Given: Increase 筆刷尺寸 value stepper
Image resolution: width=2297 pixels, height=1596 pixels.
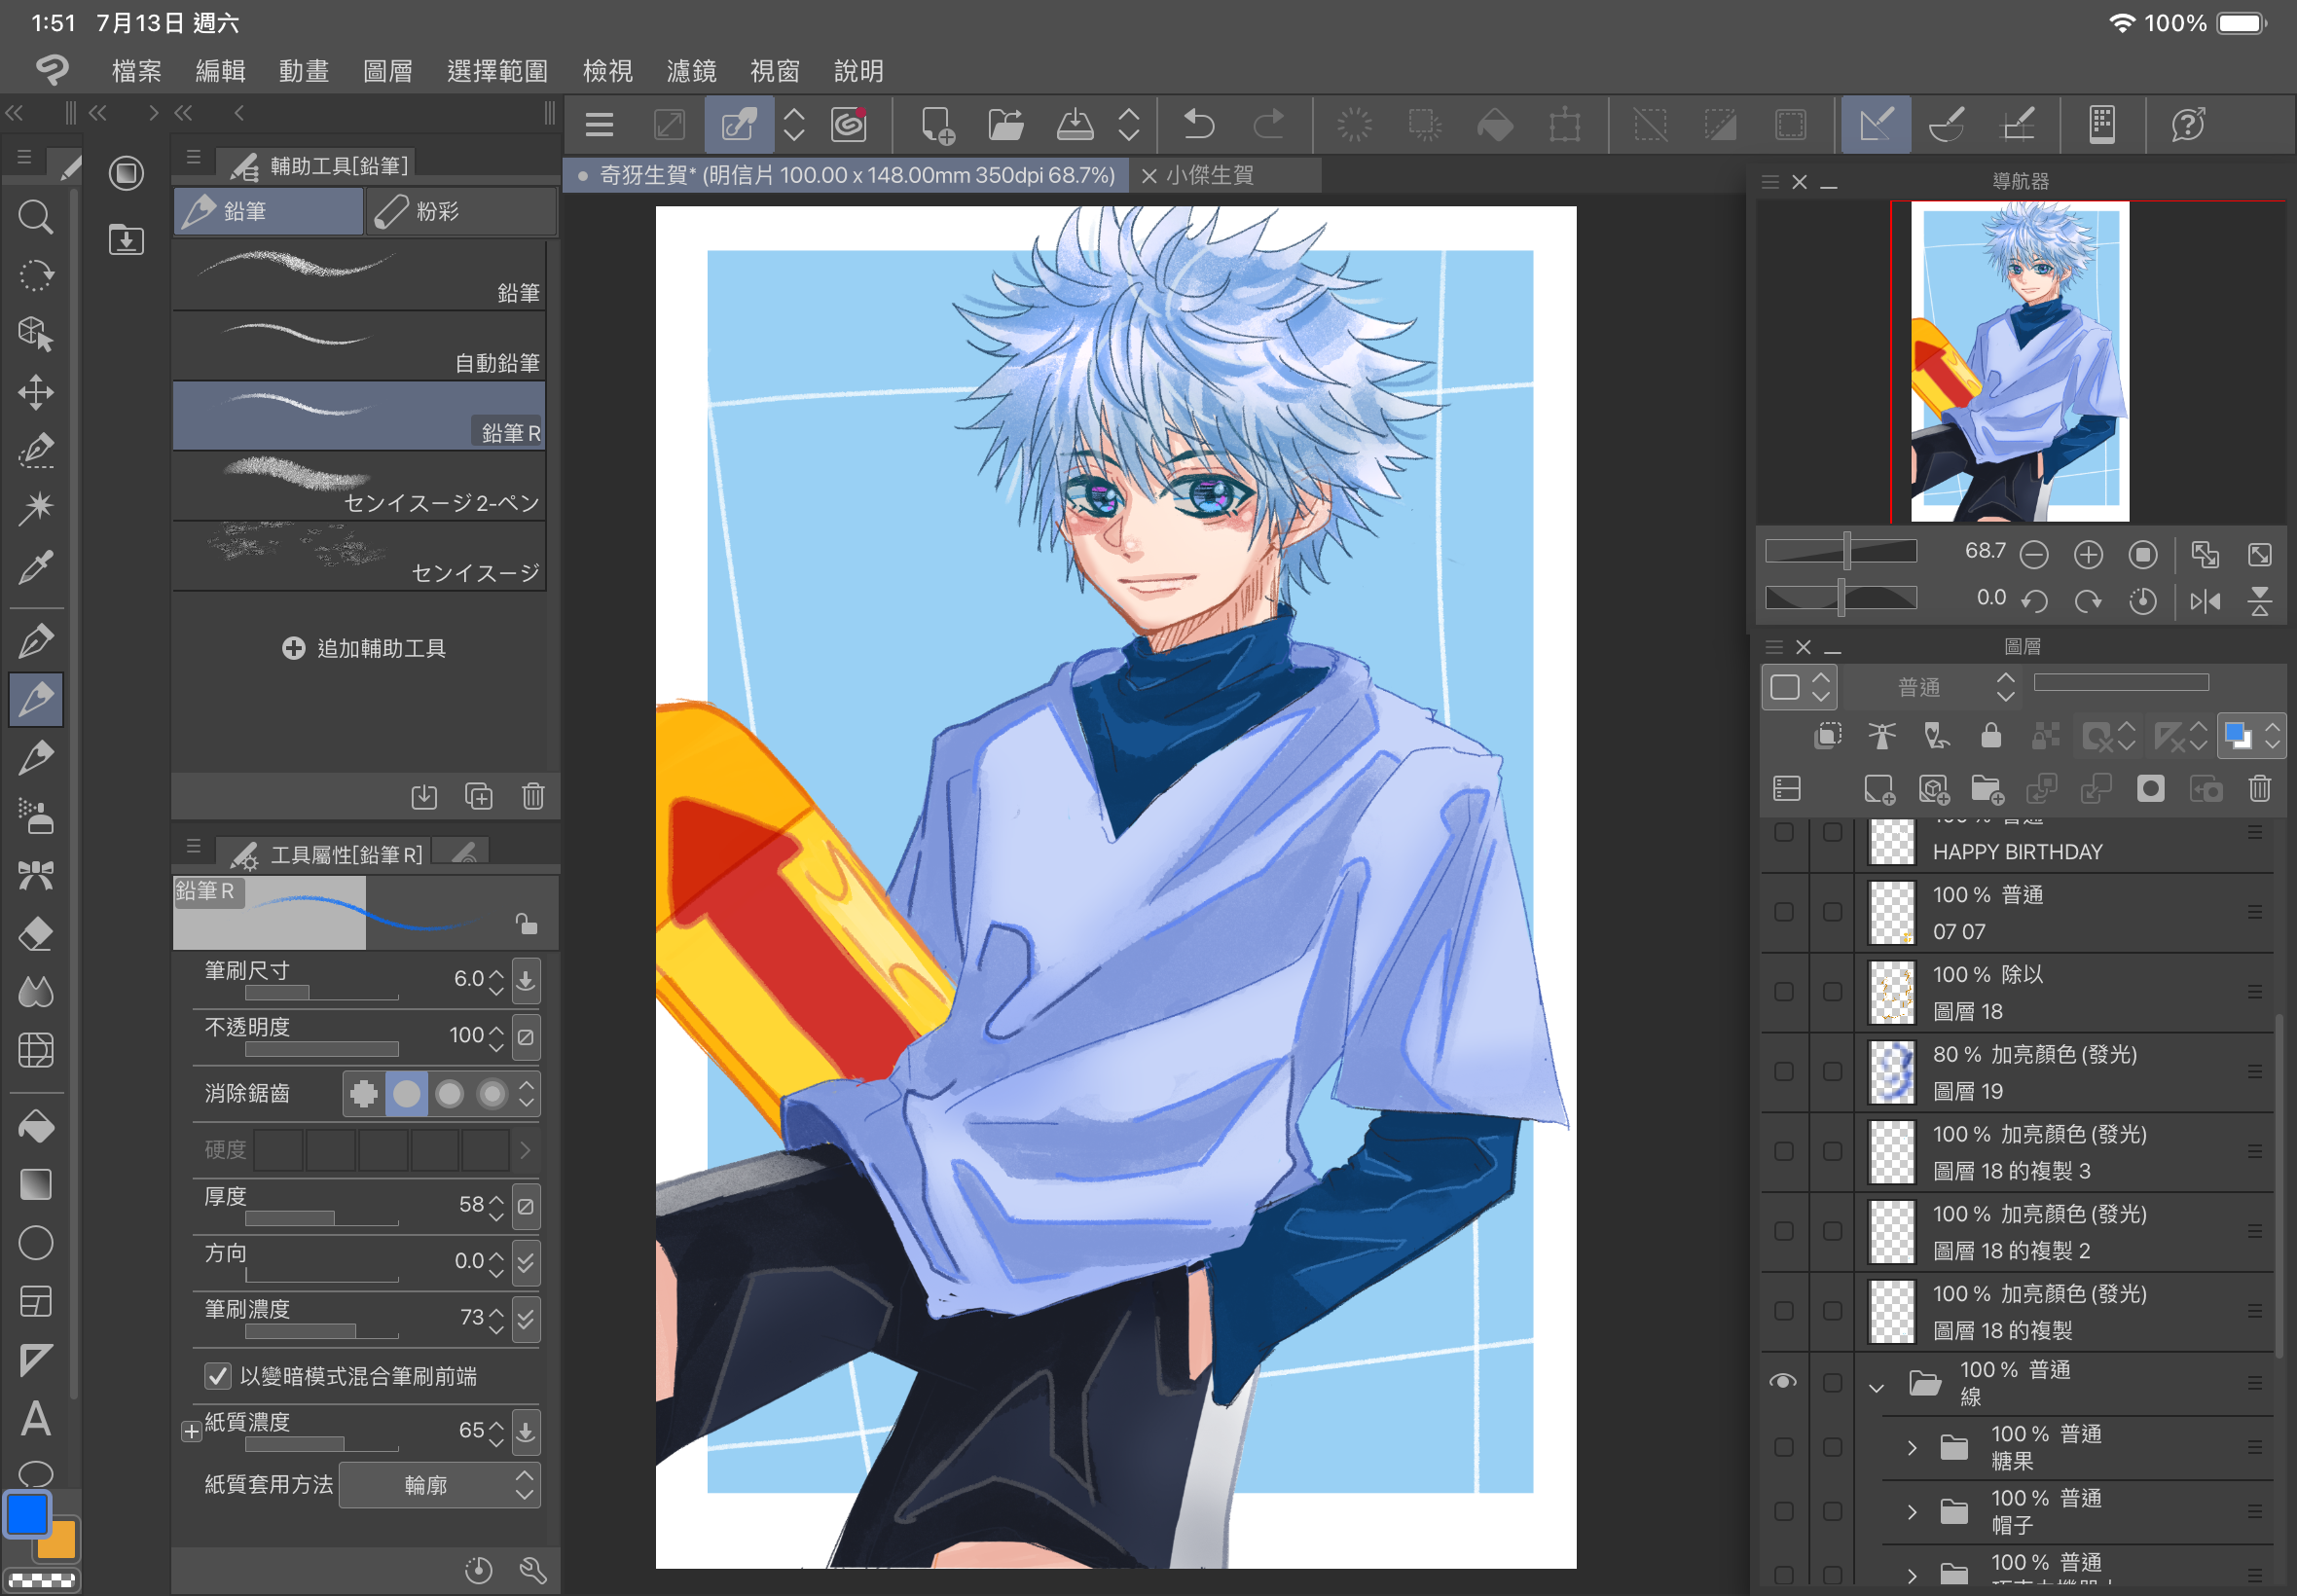Looking at the screenshot, I should tap(496, 971).
